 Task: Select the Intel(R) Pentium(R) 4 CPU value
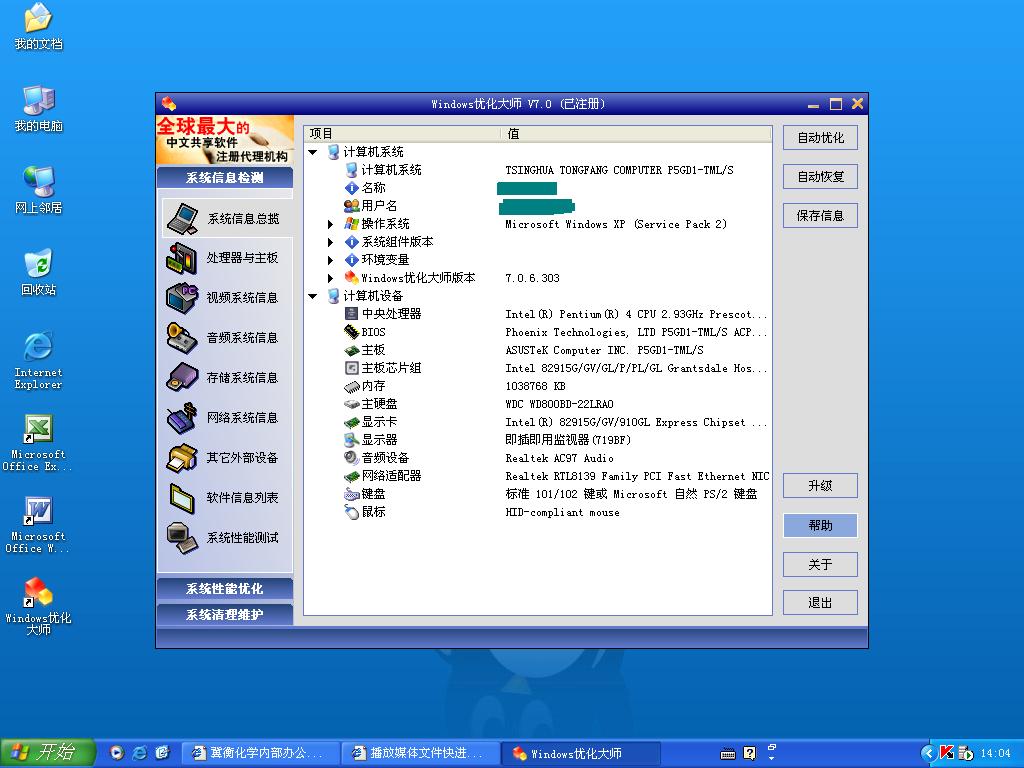635,314
